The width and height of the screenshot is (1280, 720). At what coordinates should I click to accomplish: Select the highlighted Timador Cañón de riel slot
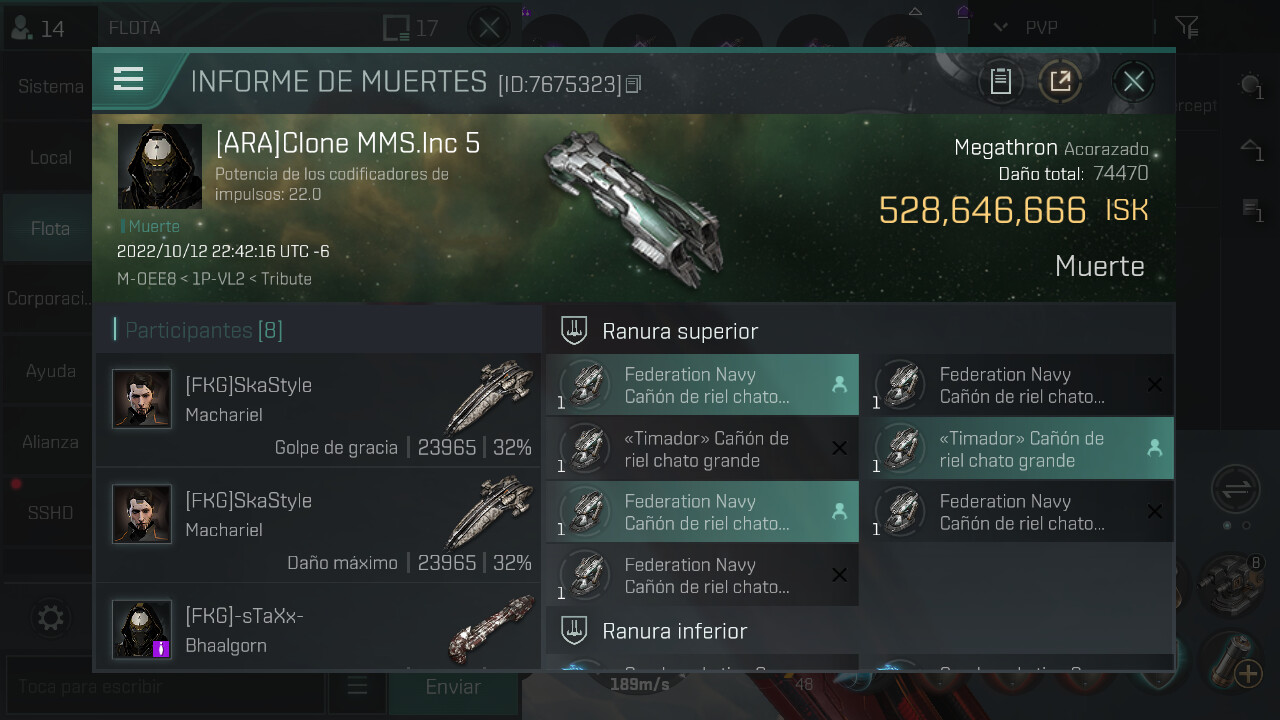(1019, 449)
